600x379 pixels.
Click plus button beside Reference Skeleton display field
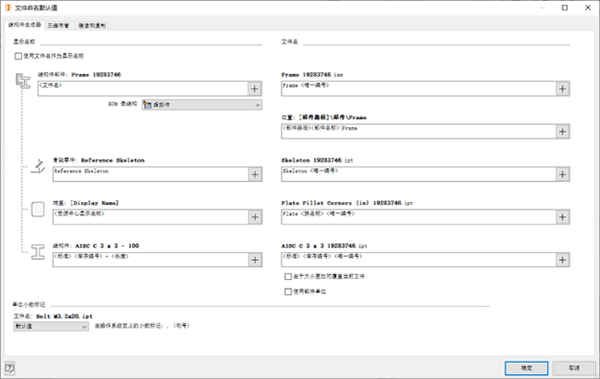click(255, 175)
